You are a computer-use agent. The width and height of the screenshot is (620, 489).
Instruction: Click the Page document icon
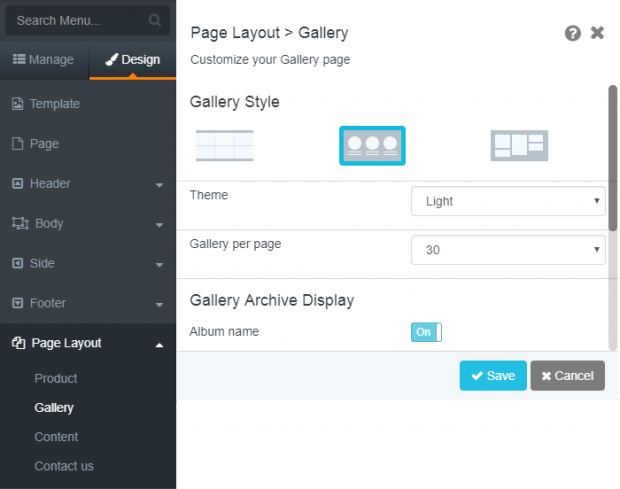17,143
